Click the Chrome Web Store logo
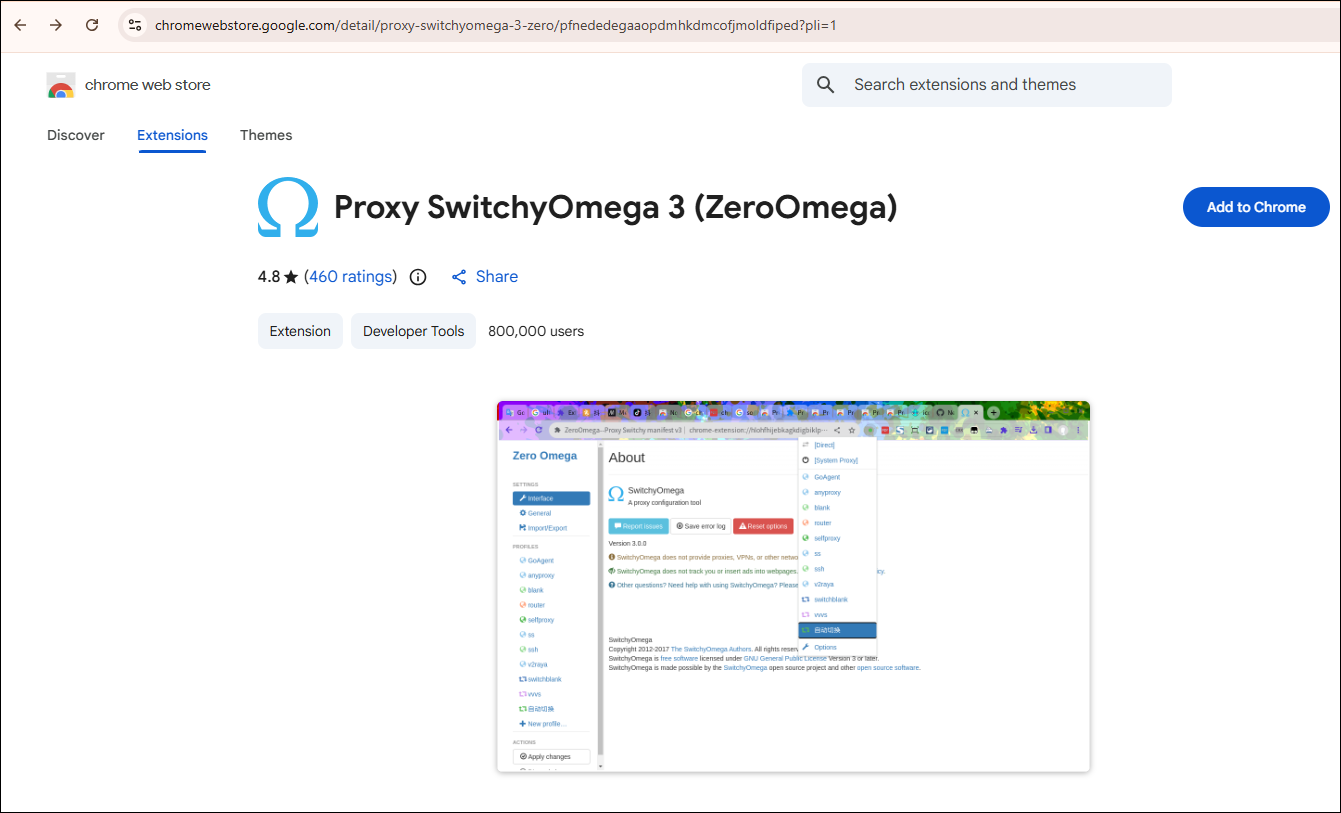This screenshot has width=1341, height=813. [x=61, y=86]
